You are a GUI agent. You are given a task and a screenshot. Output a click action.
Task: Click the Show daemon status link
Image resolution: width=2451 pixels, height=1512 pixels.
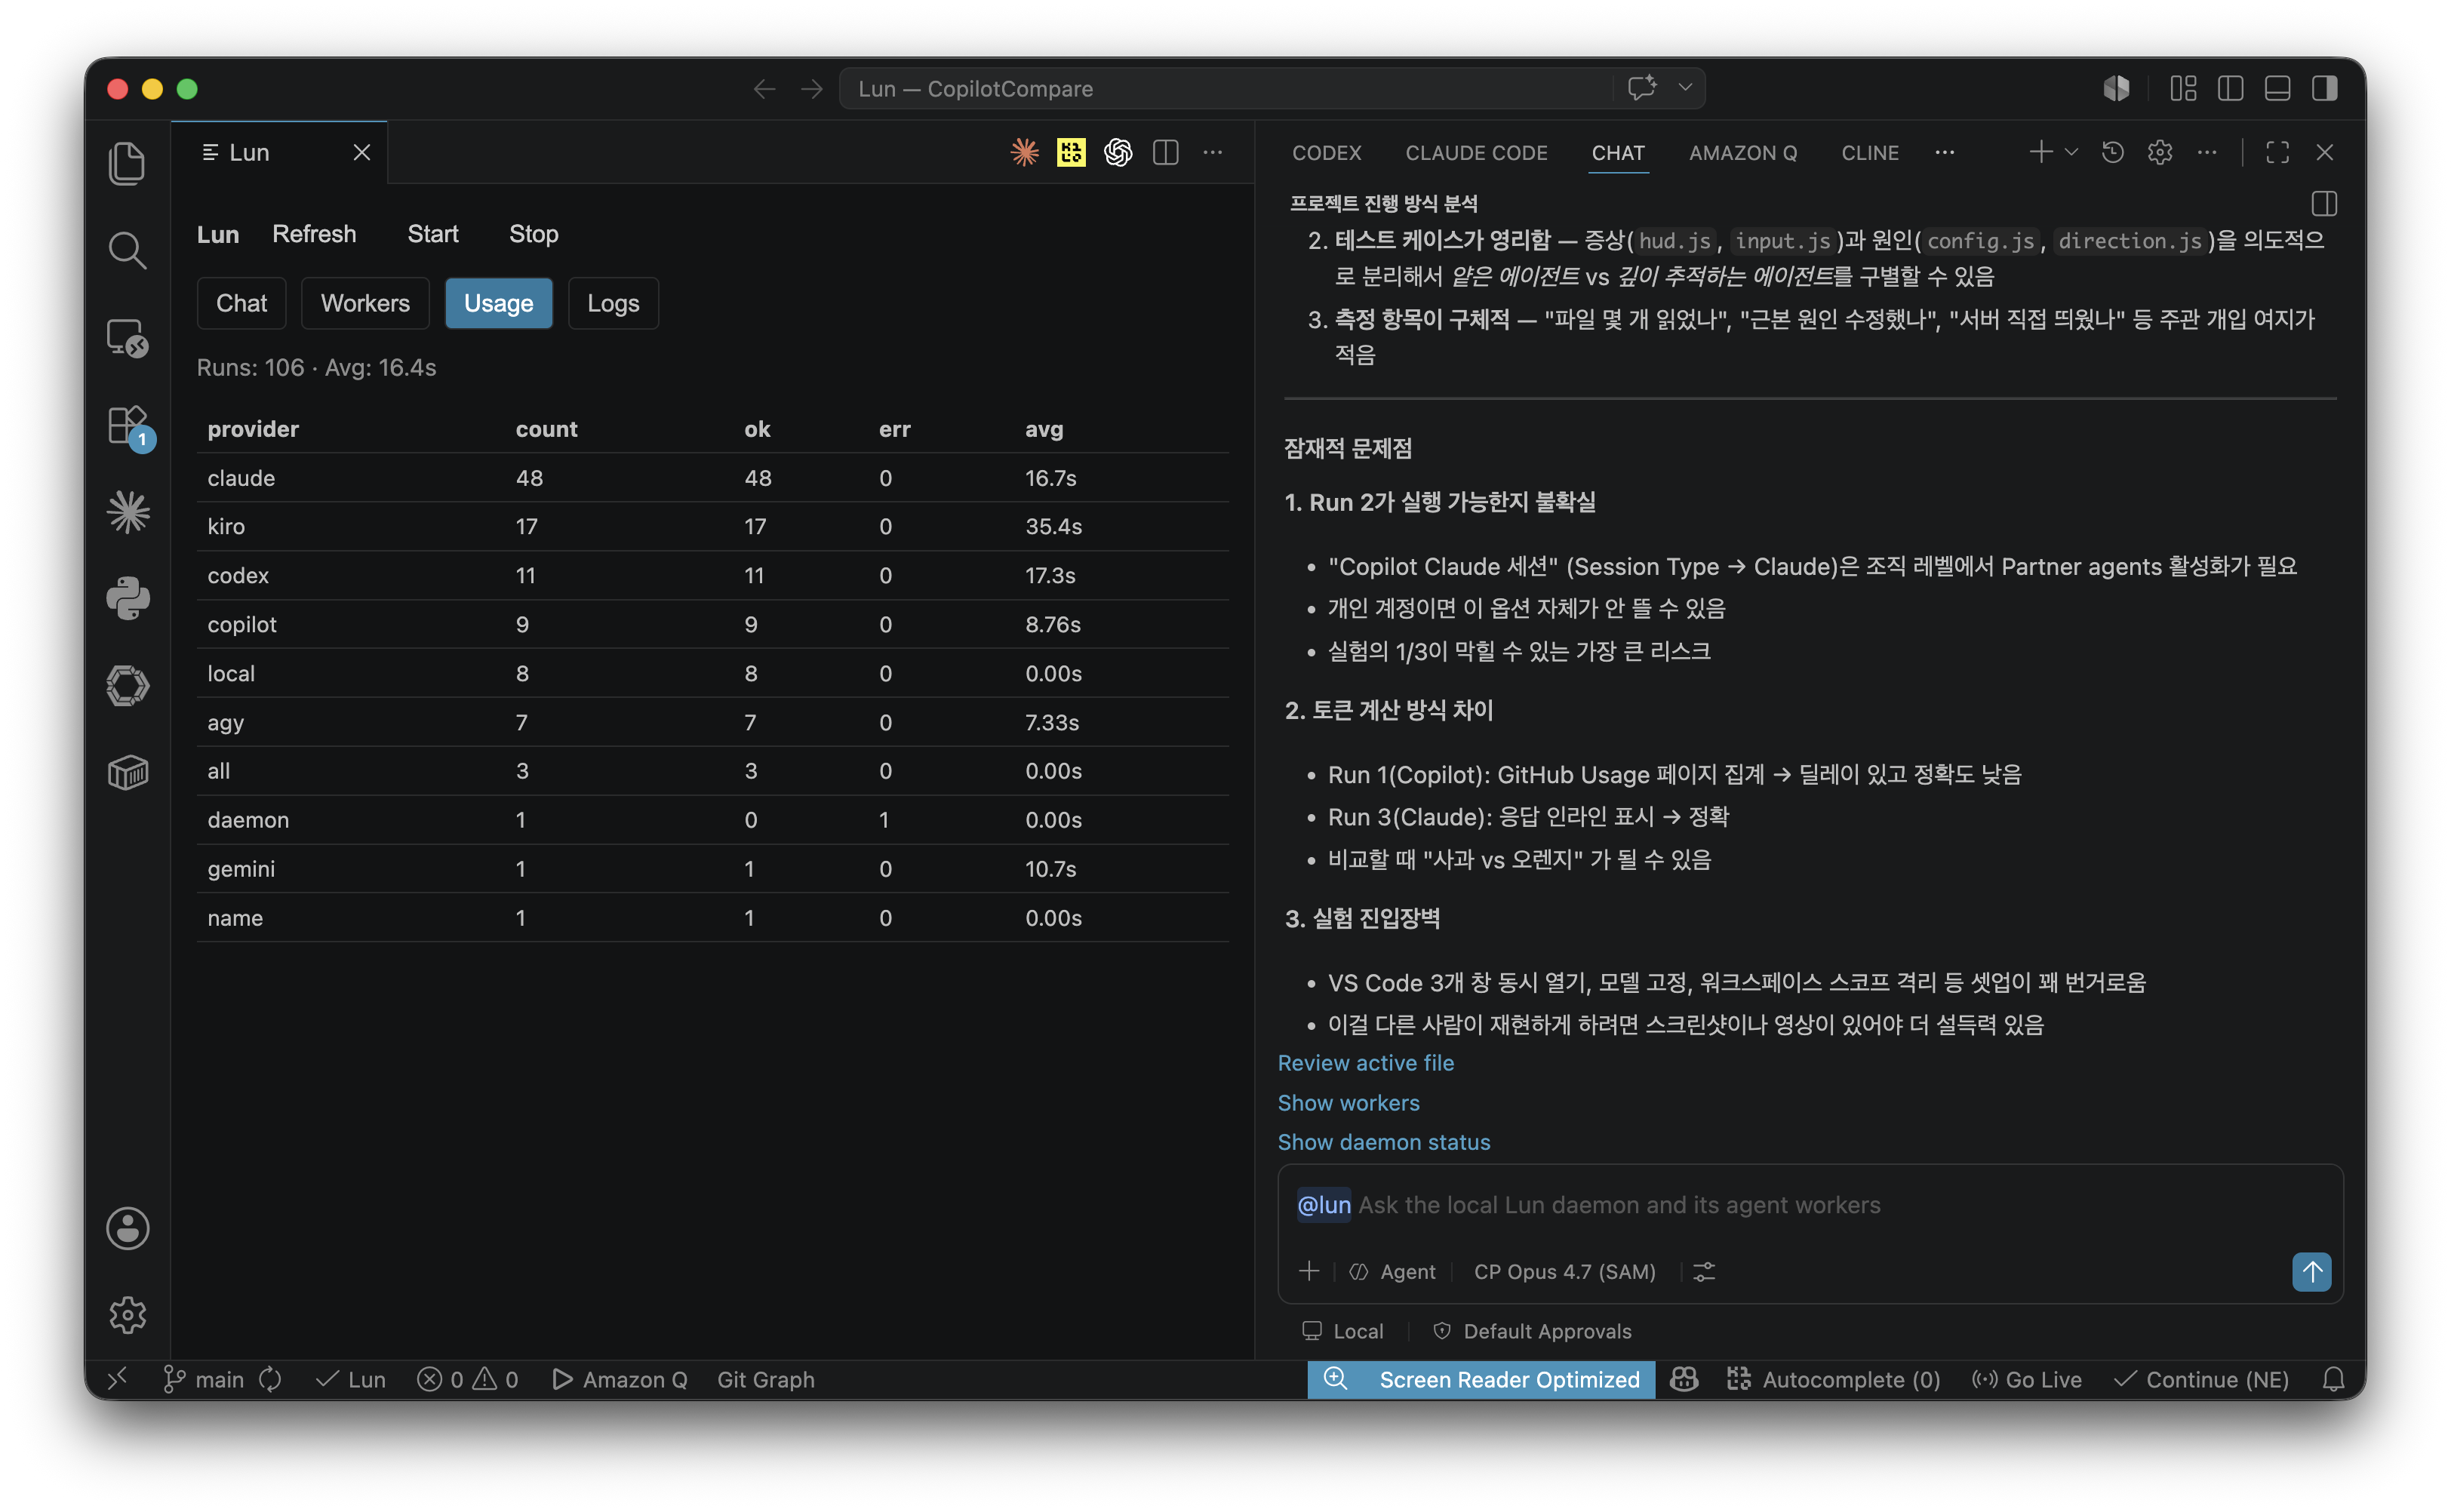pos(1383,1142)
